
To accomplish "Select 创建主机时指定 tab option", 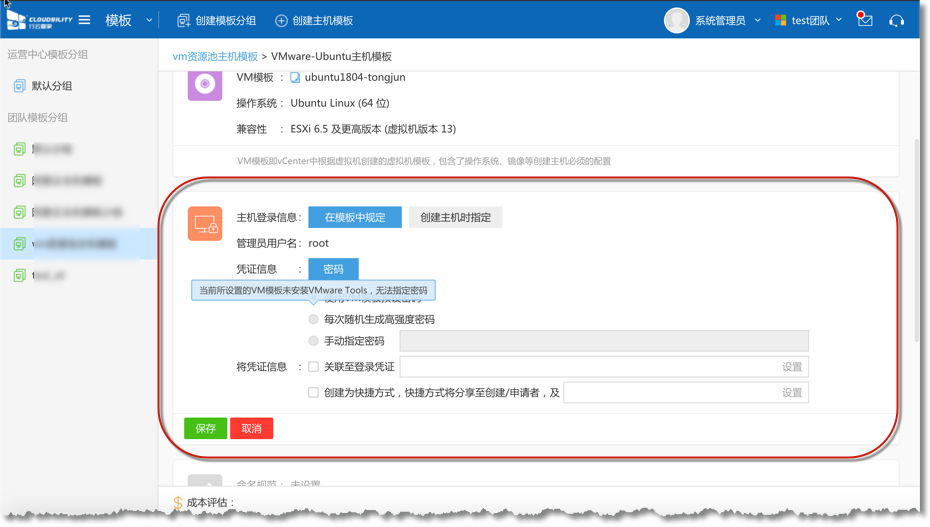I will pyautogui.click(x=455, y=217).
